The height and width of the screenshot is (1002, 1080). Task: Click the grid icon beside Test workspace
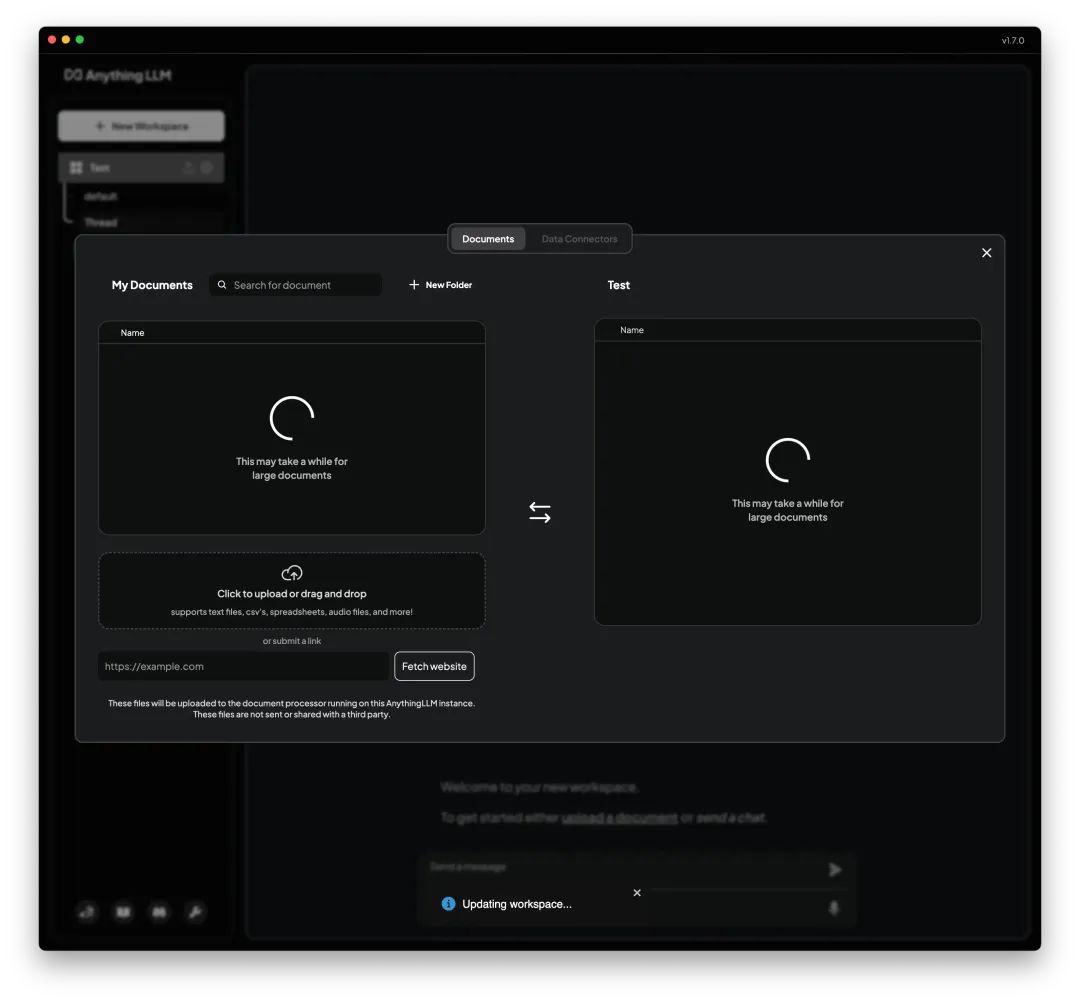point(76,167)
